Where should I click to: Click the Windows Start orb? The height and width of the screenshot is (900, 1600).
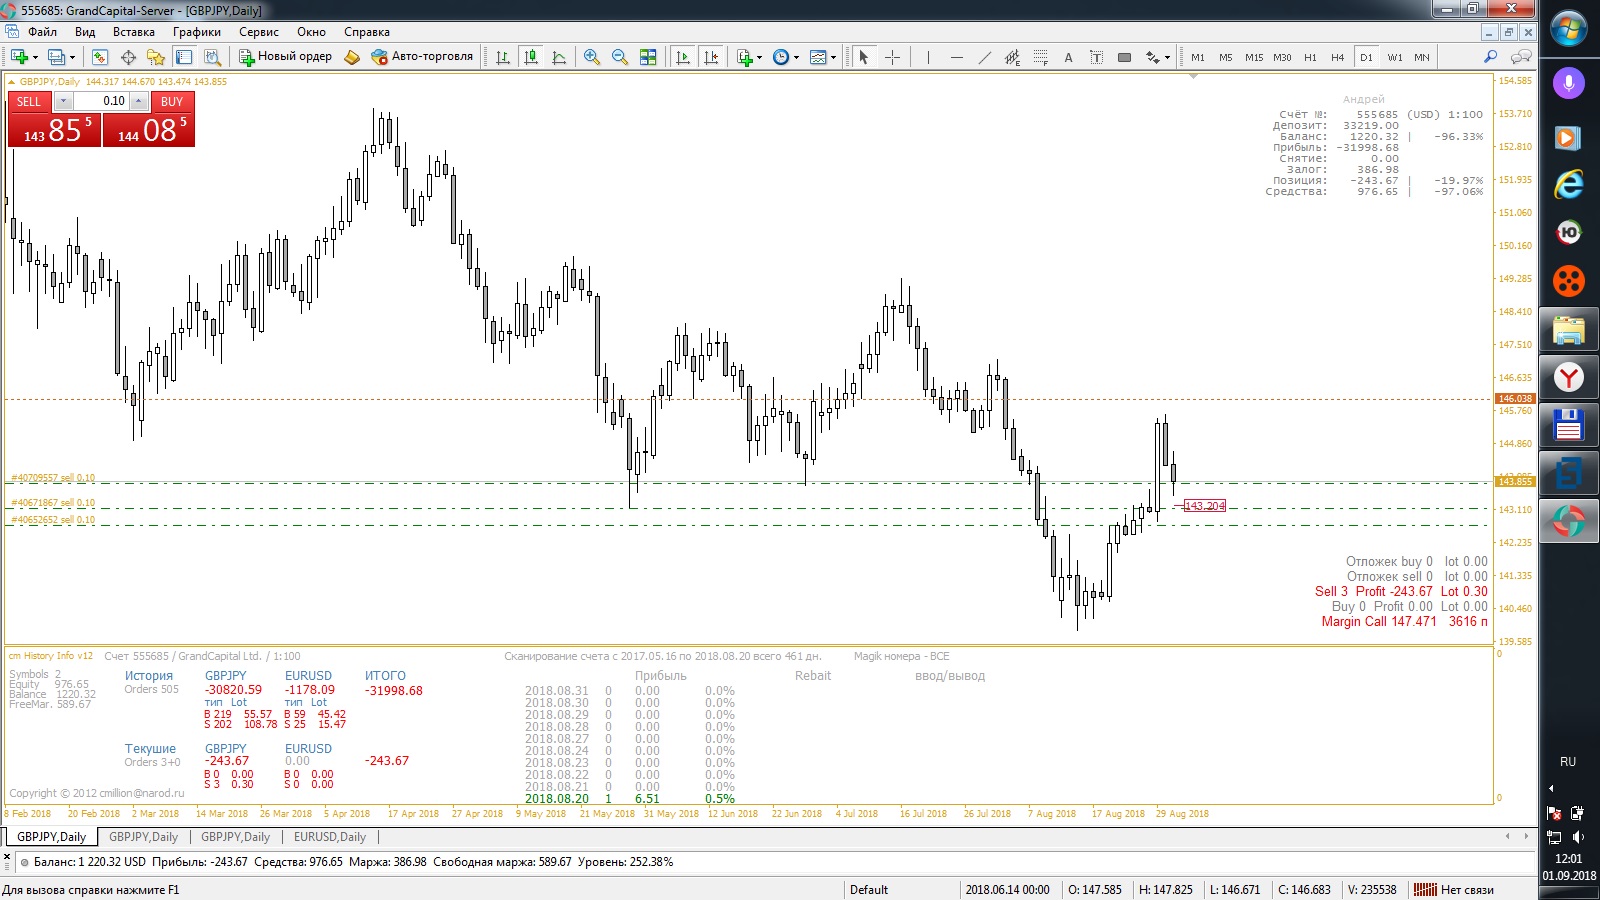point(1568,28)
